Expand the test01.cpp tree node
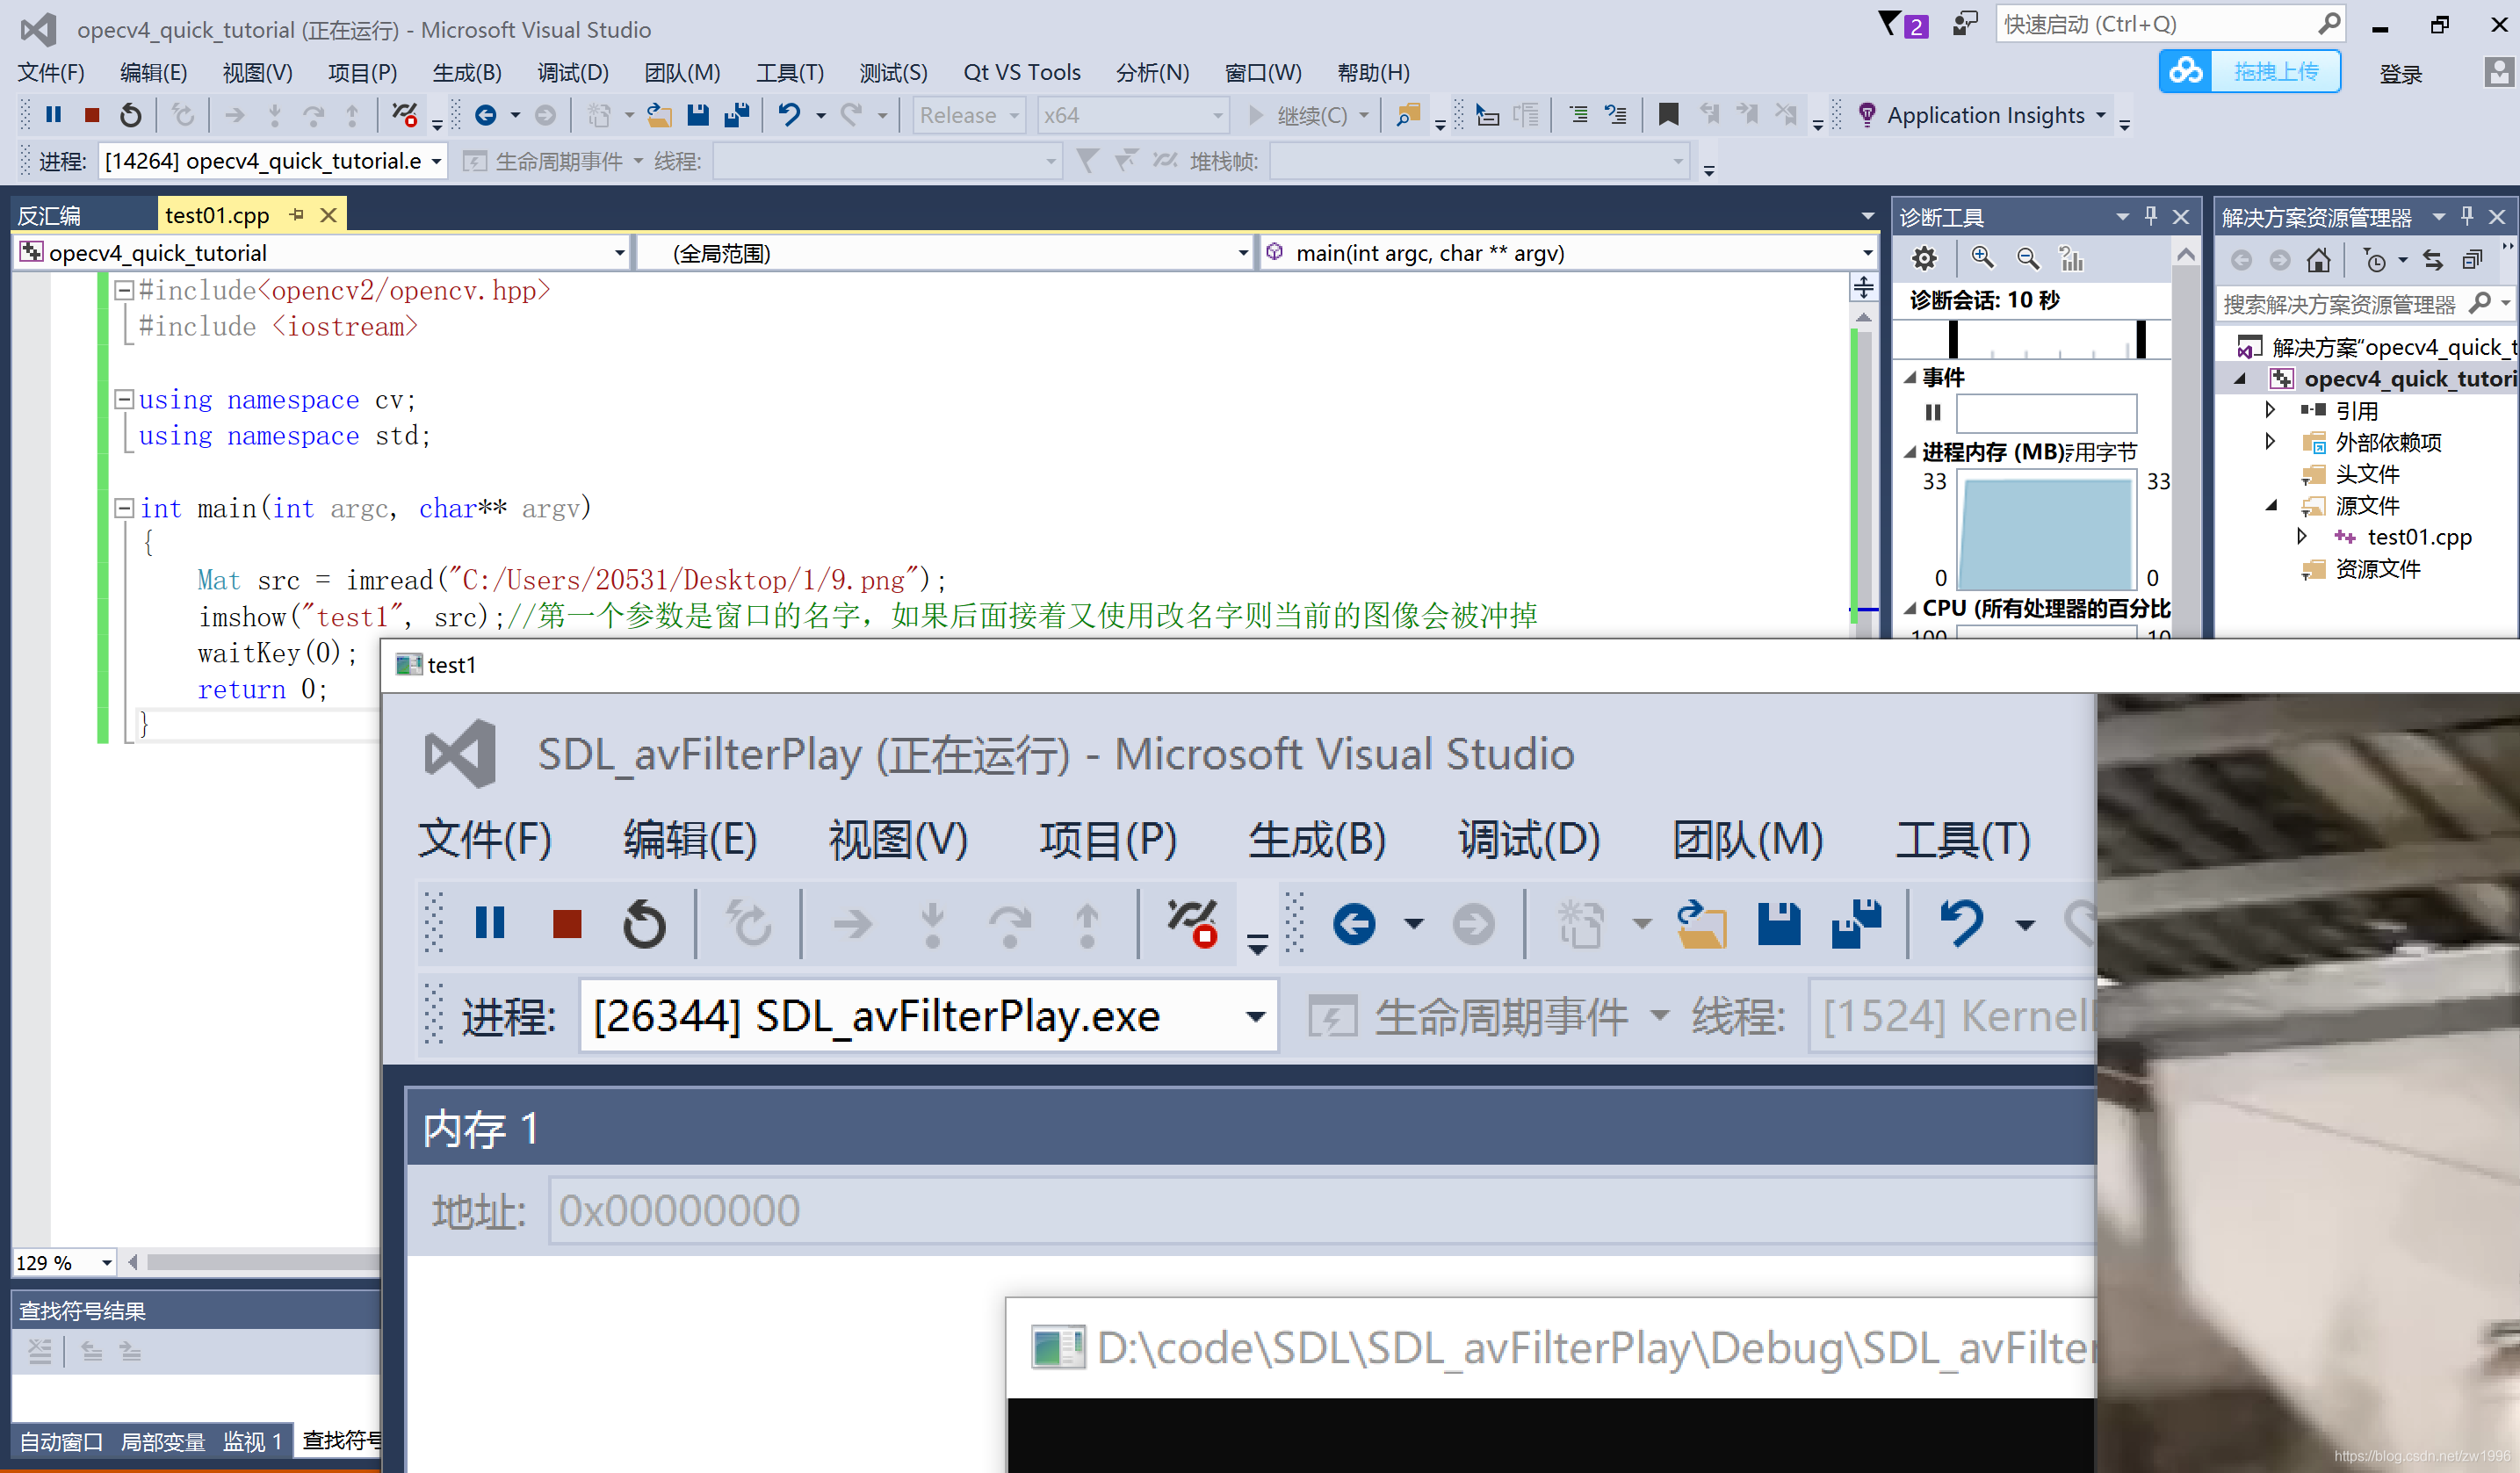2520x1473 pixels. pyautogui.click(x=2303, y=537)
